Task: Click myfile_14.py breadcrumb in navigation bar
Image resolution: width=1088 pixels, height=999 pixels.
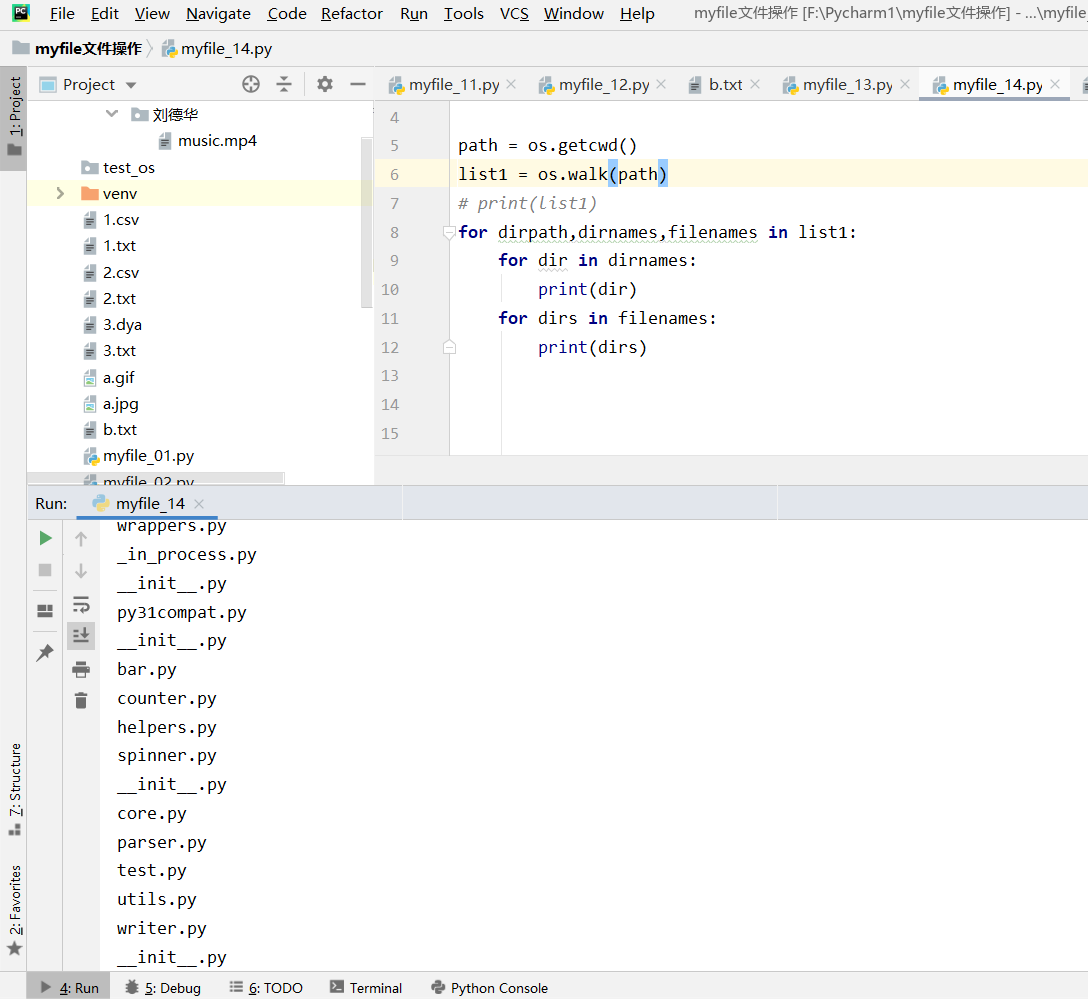Action: pos(217,49)
